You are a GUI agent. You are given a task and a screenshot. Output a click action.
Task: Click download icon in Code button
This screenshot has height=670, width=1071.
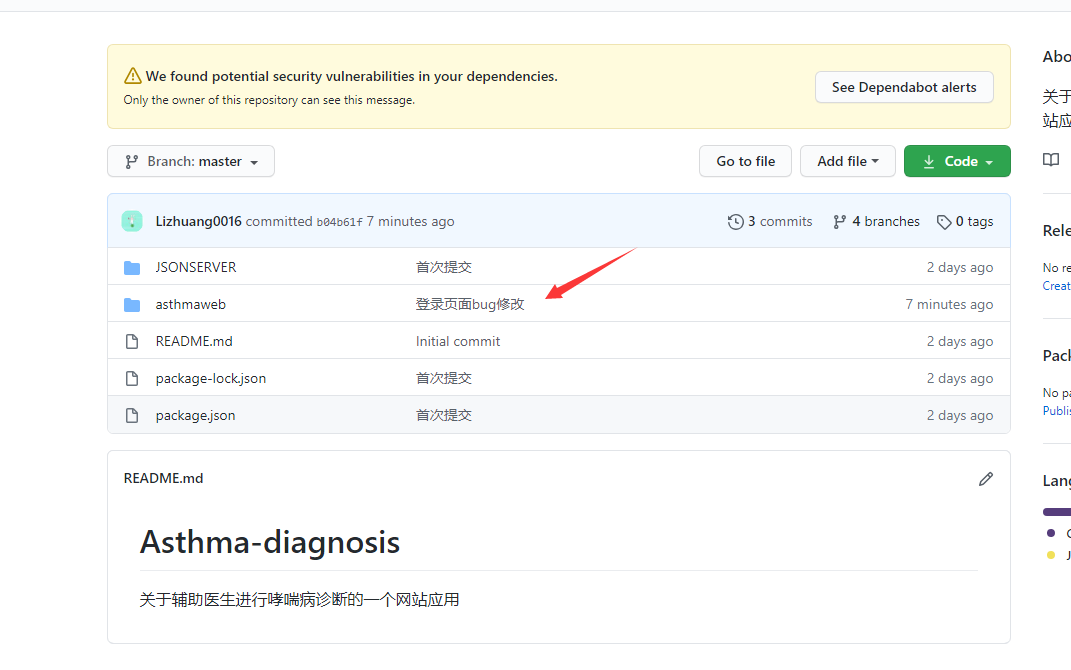pyautogui.click(x=929, y=162)
